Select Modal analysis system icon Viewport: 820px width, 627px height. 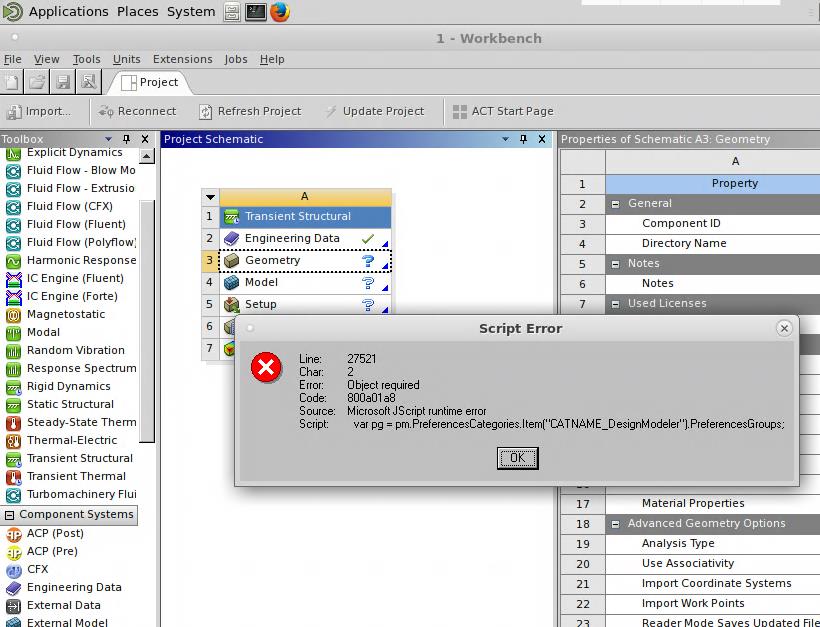click(x=13, y=333)
